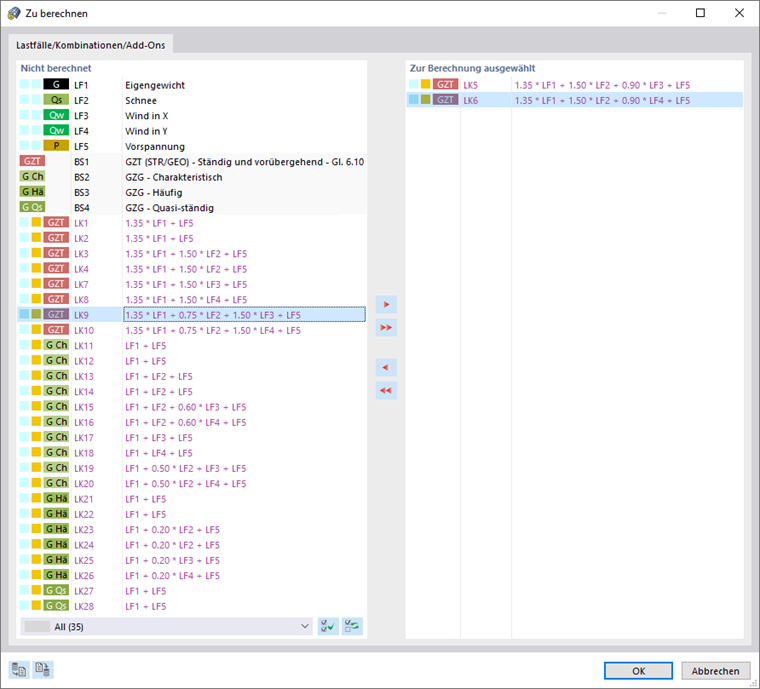Click the second icon at dialog bottom-left
This screenshot has width=760, height=689.
(43, 670)
